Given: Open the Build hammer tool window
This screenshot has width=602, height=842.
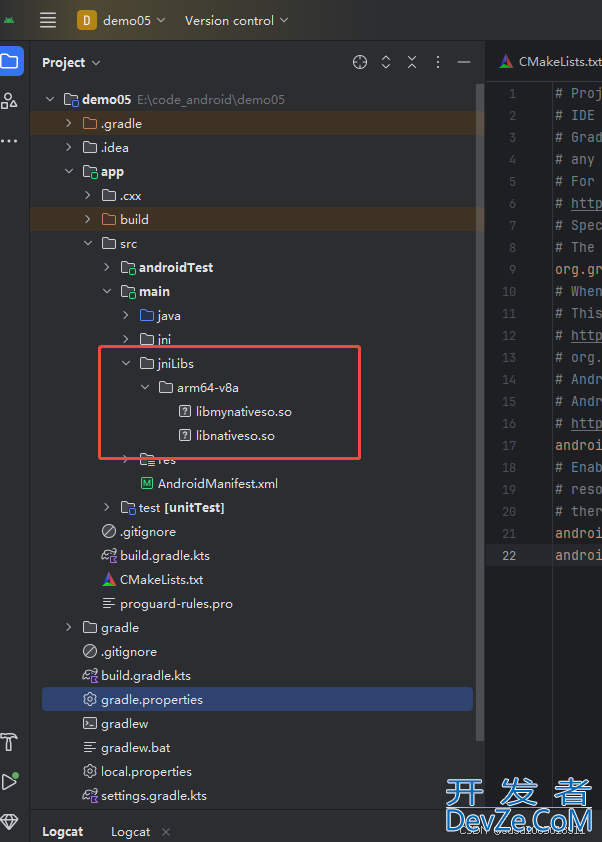Looking at the screenshot, I should click(9, 742).
